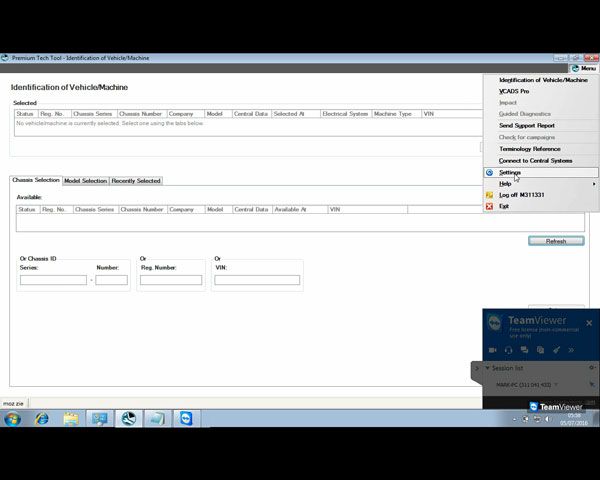The width and height of the screenshot is (600, 480).
Task: Choose Log off M311331 in menu
Action: coord(524,195)
